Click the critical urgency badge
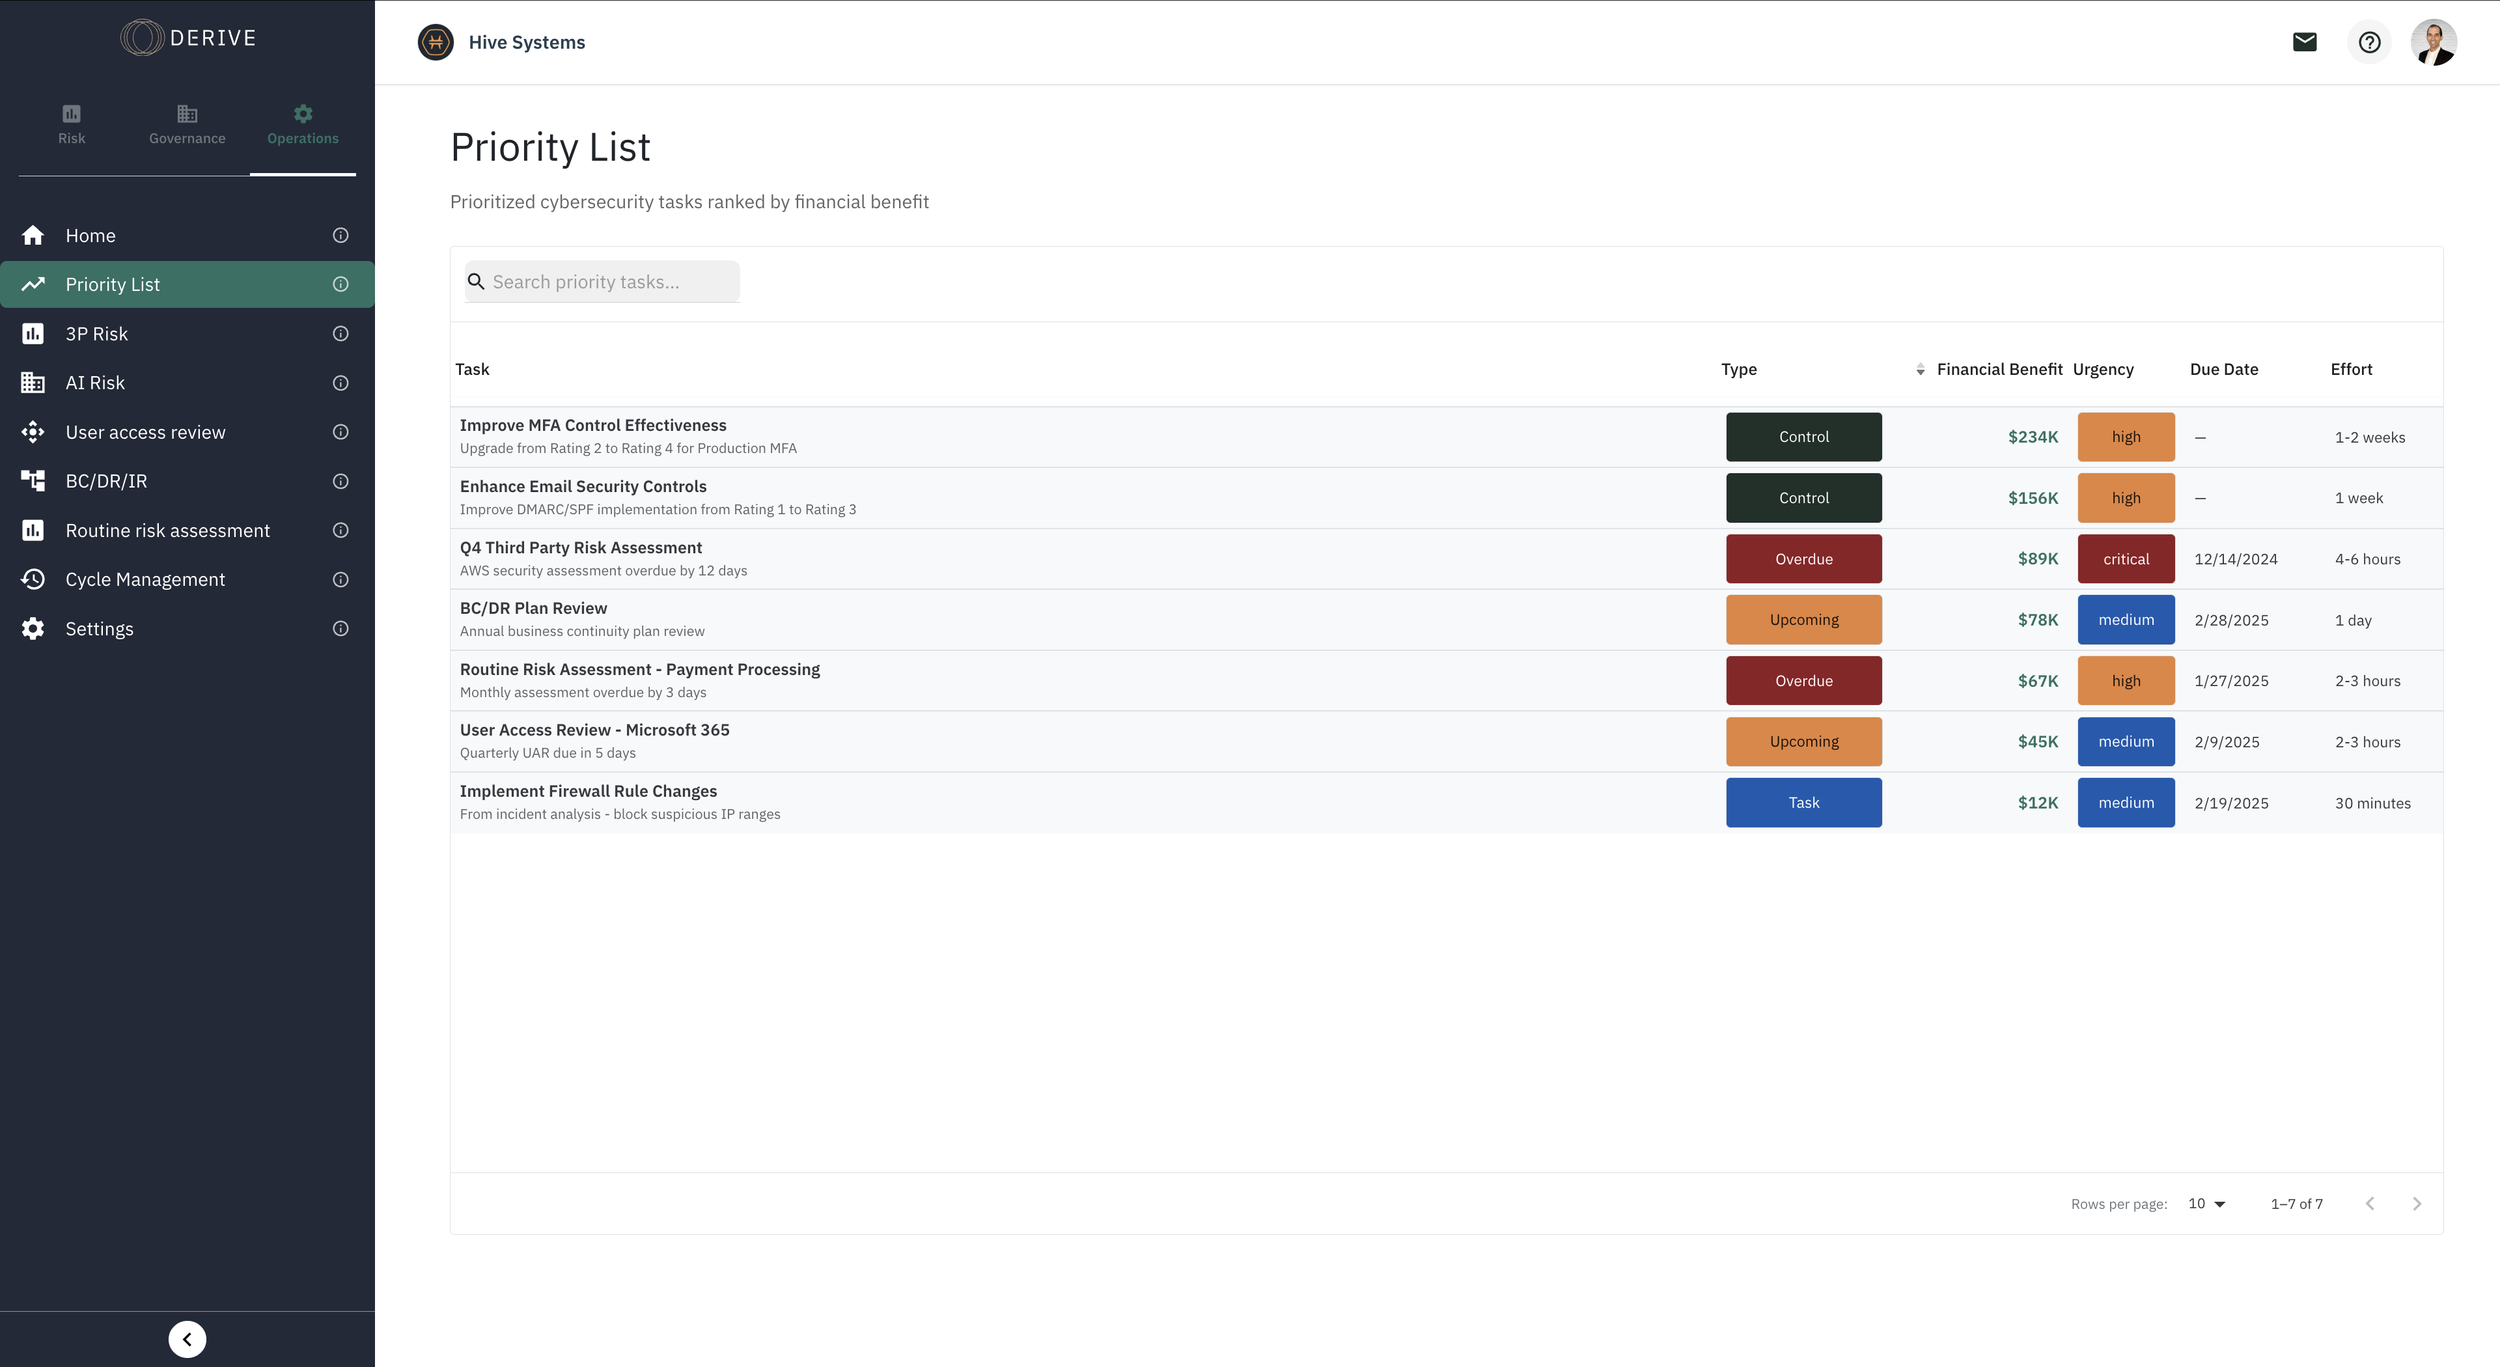Image resolution: width=2500 pixels, height=1367 pixels. pos(2126,558)
